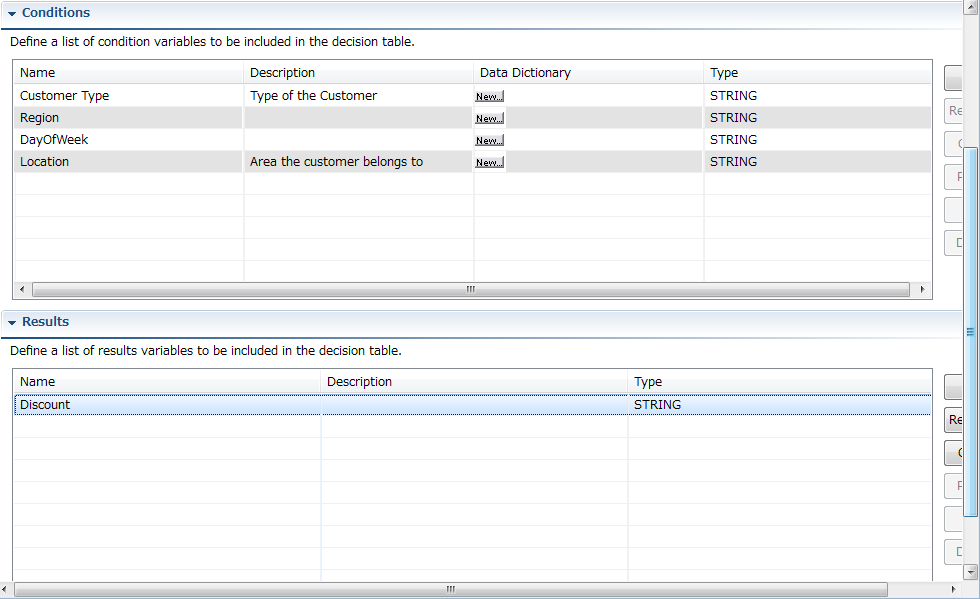Click New button in Location row
The width and height of the screenshot is (980, 599).
click(x=489, y=162)
